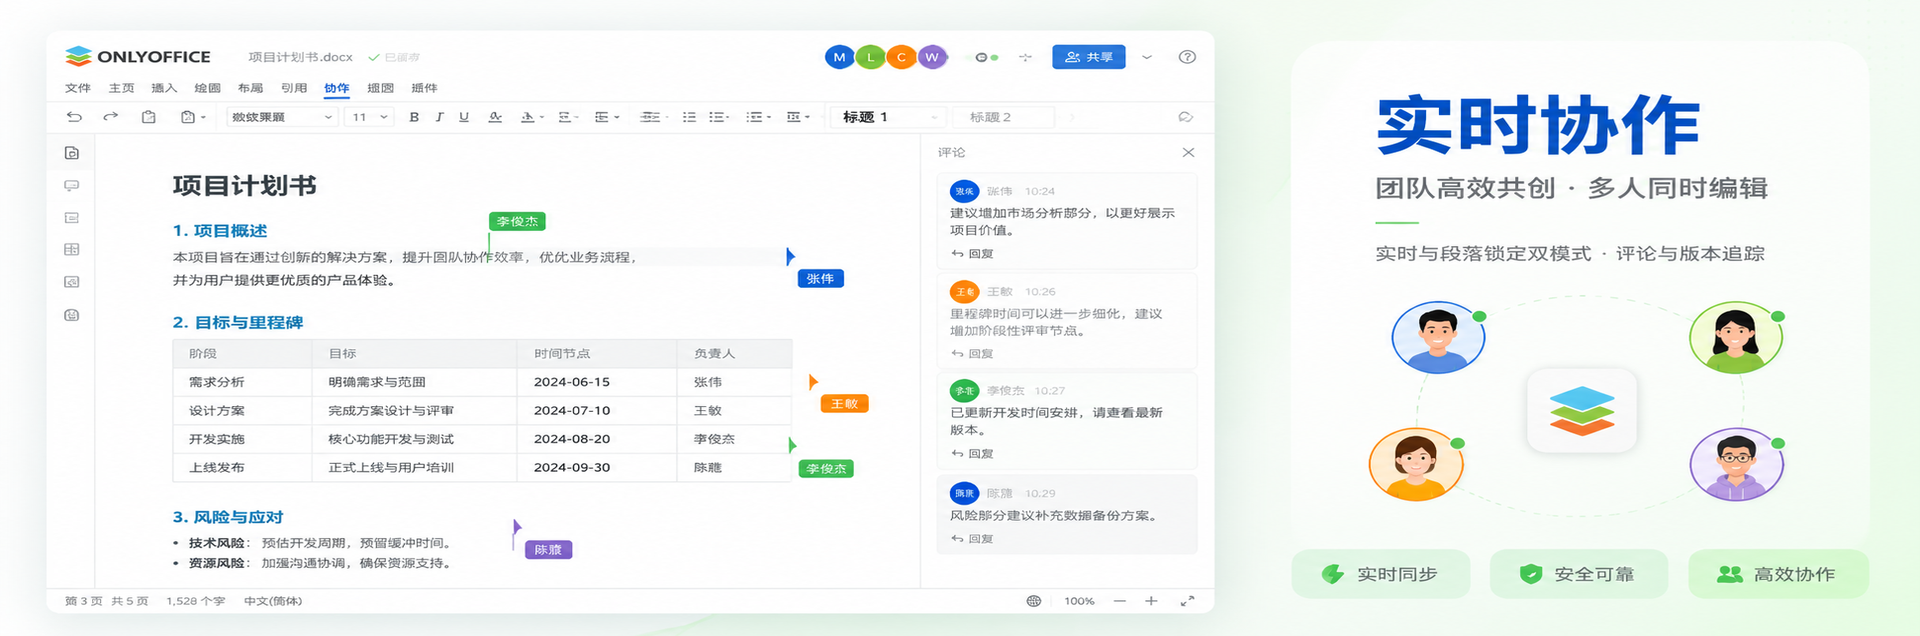This screenshot has width=1920, height=636.
Task: Switch to the 插入 tab
Action: tap(164, 88)
